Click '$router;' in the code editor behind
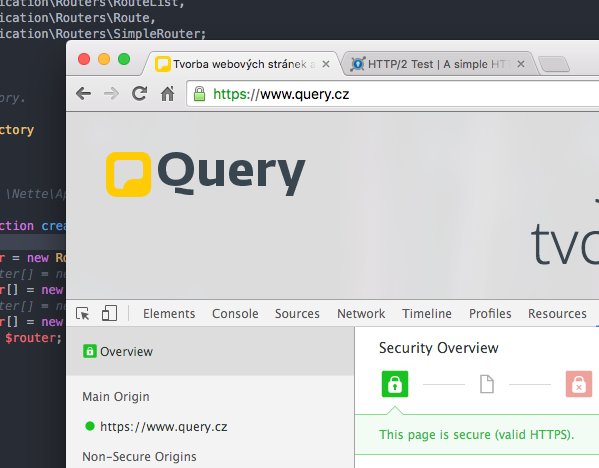The height and width of the screenshot is (468, 599). [33, 338]
